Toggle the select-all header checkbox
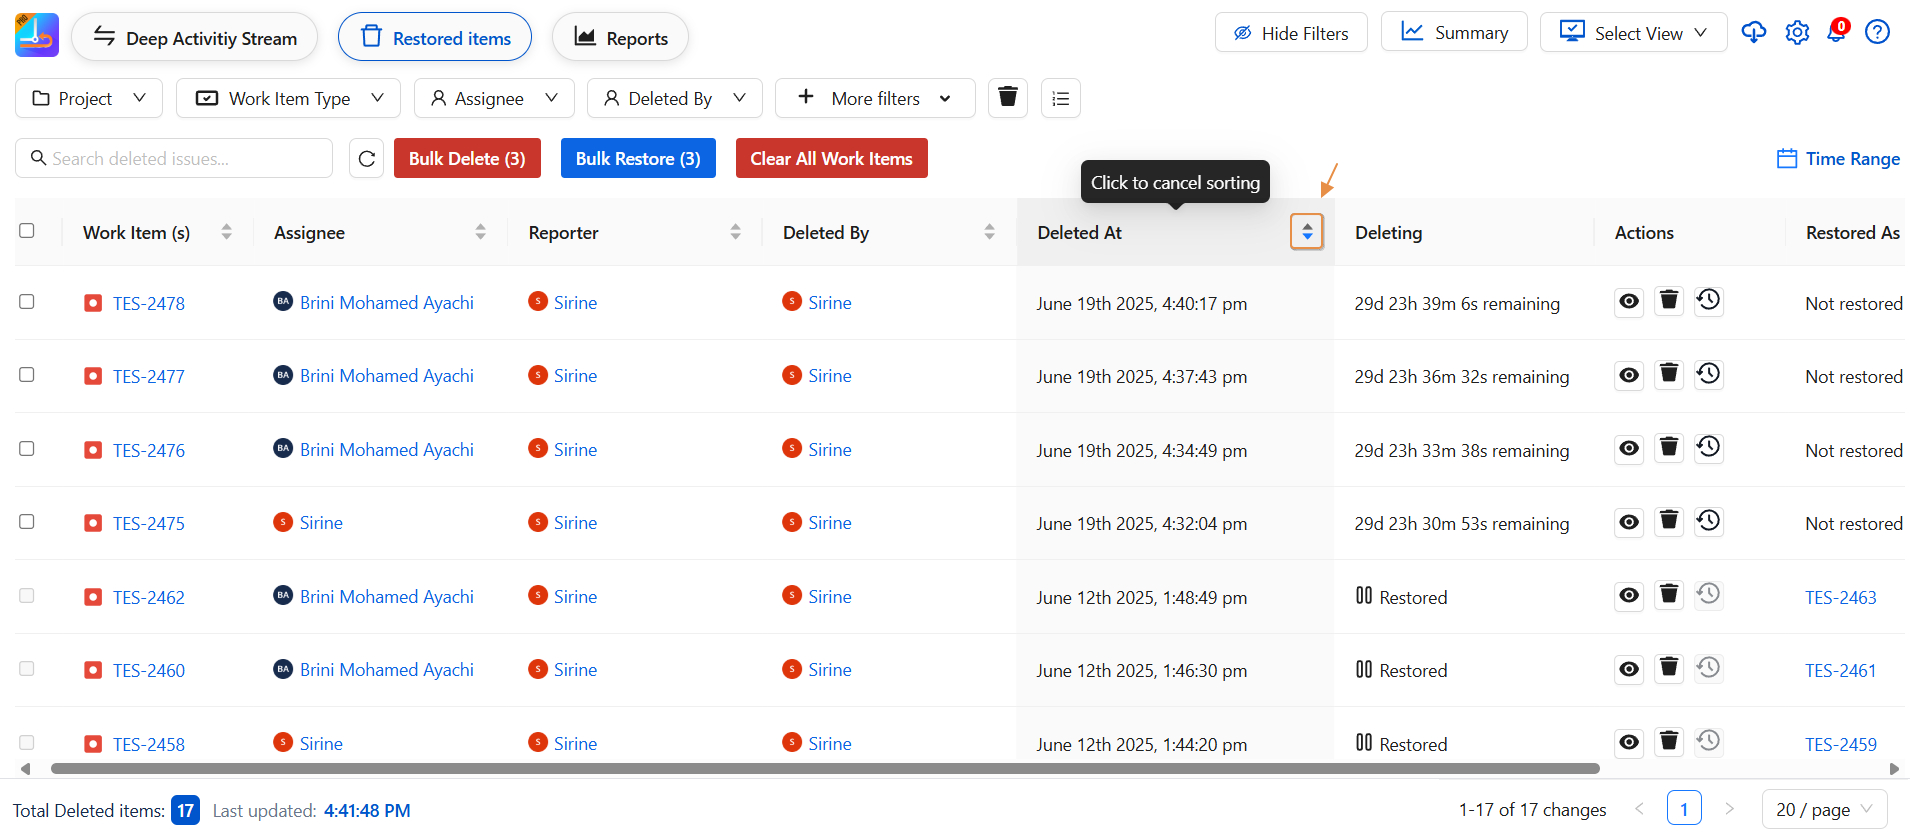The width and height of the screenshot is (1910, 834). 27,231
